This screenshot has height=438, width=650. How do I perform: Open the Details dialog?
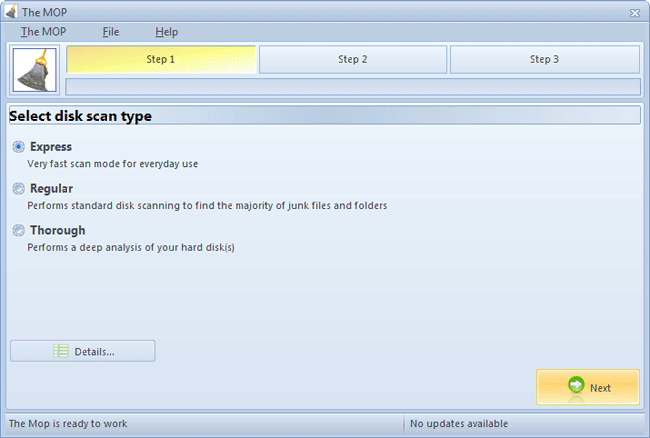(x=83, y=351)
